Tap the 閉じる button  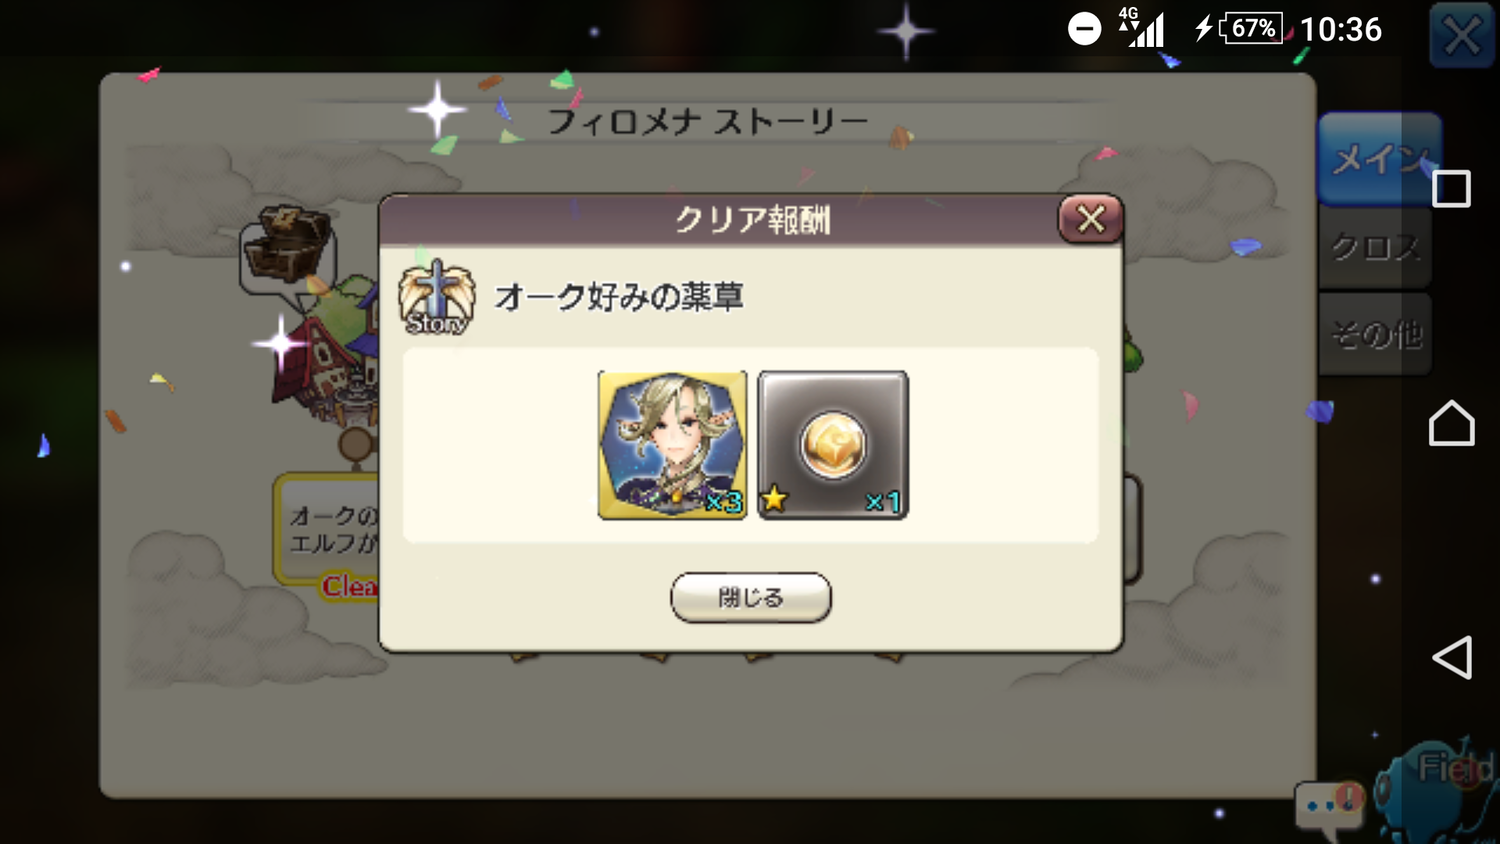click(750, 597)
